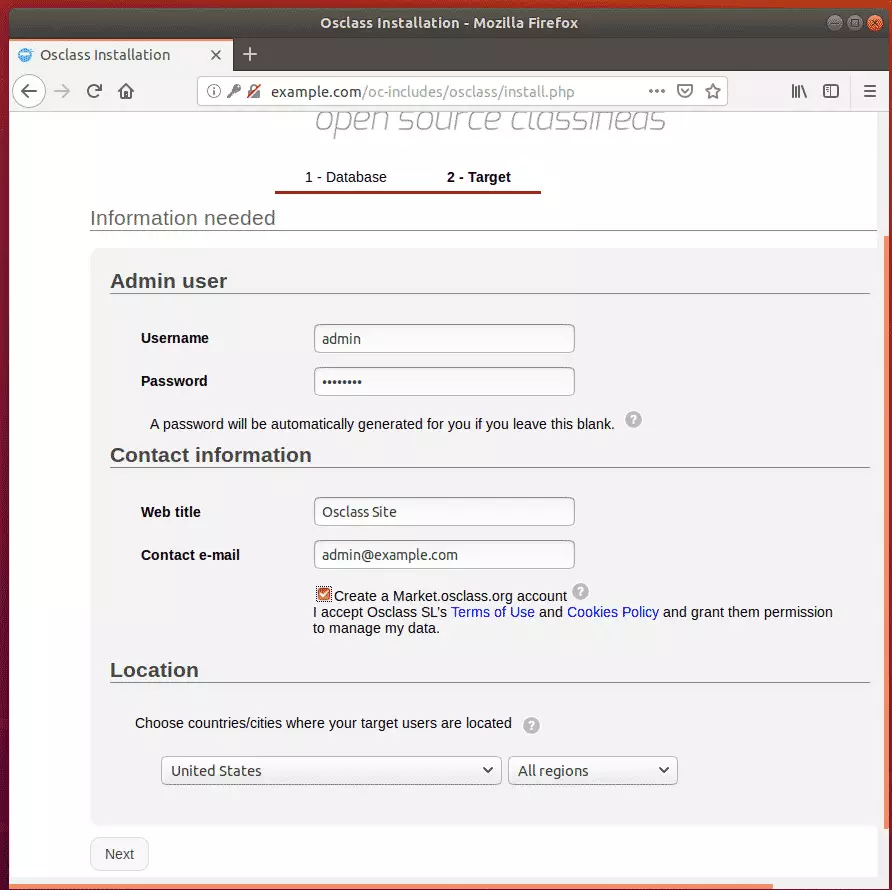Focus the Username input field
The image size is (892, 890).
pos(444,339)
